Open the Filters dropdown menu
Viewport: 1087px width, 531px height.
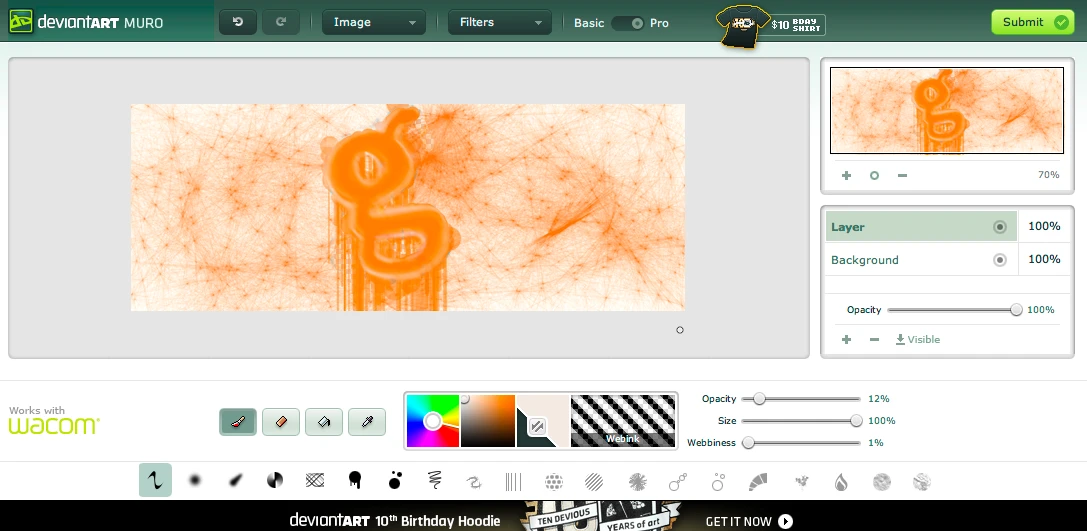tap(500, 22)
